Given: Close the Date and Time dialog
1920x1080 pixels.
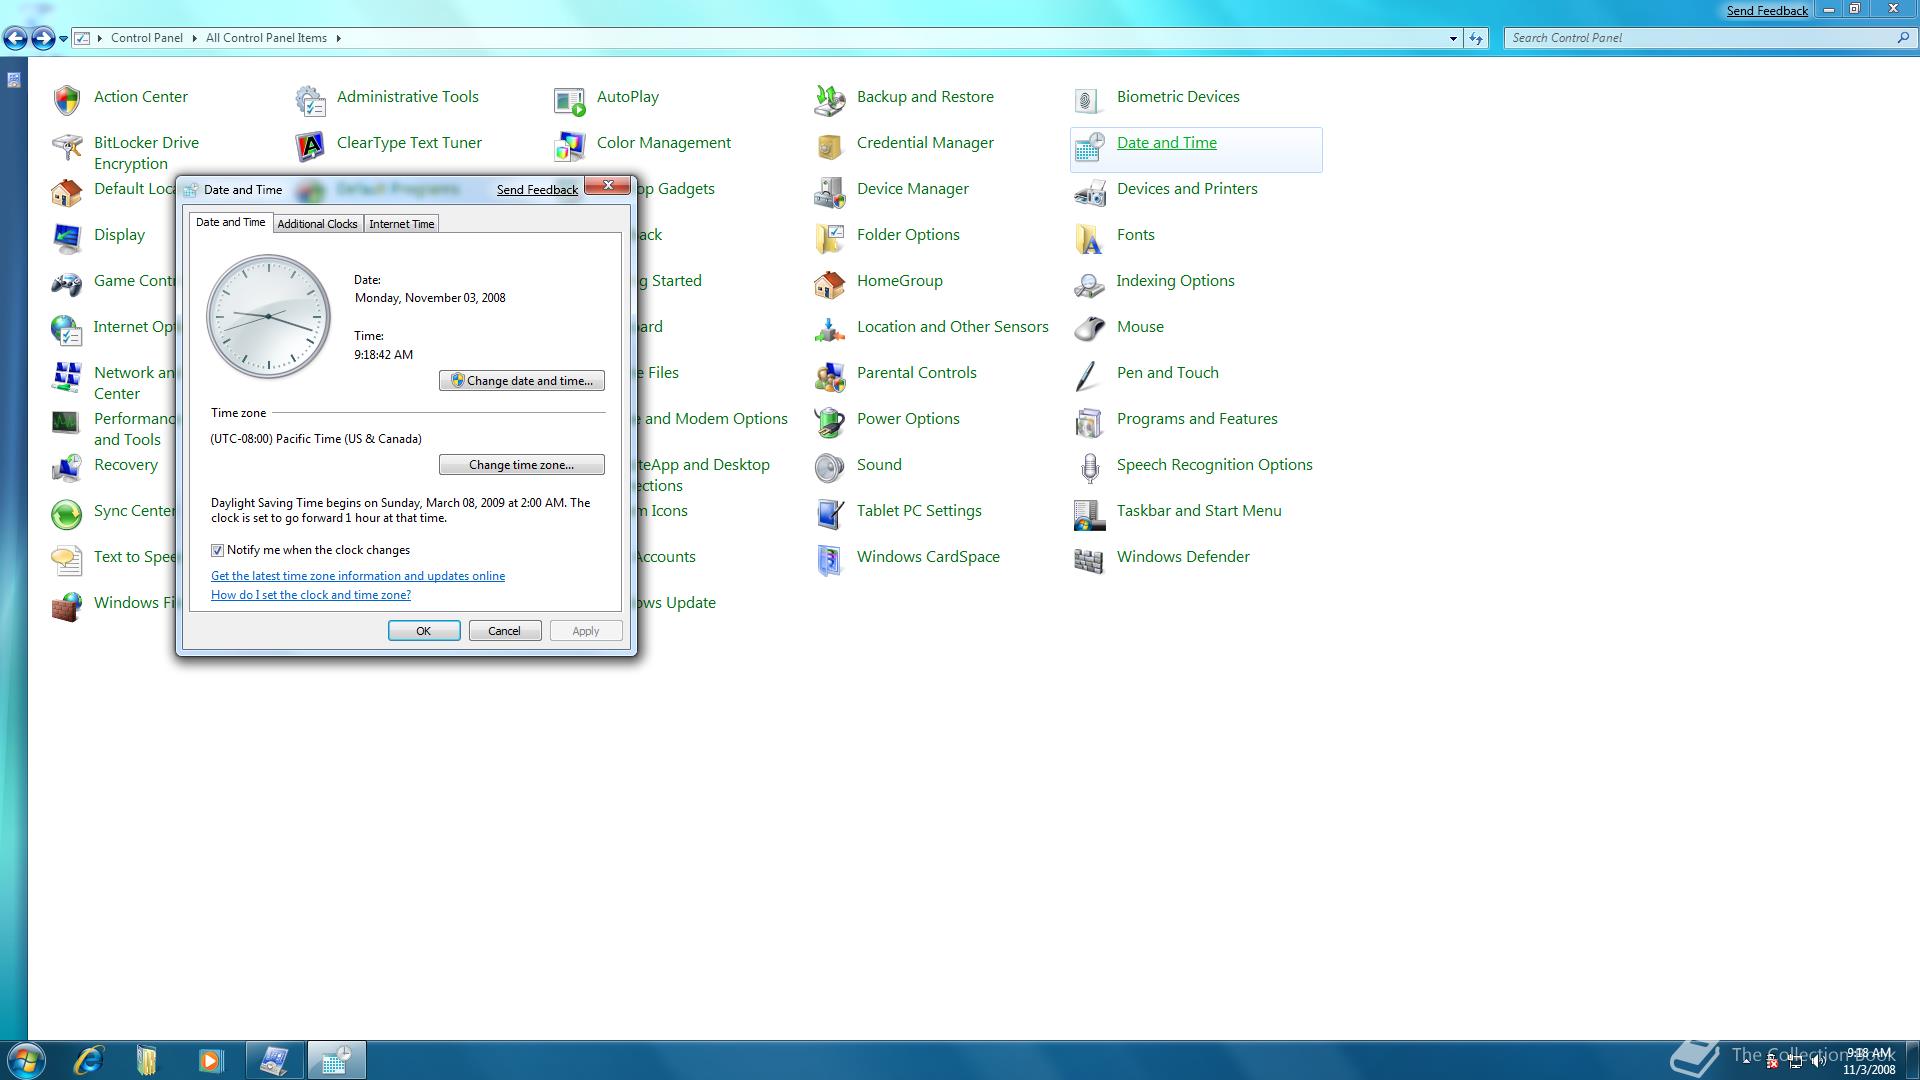Looking at the screenshot, I should point(607,186).
